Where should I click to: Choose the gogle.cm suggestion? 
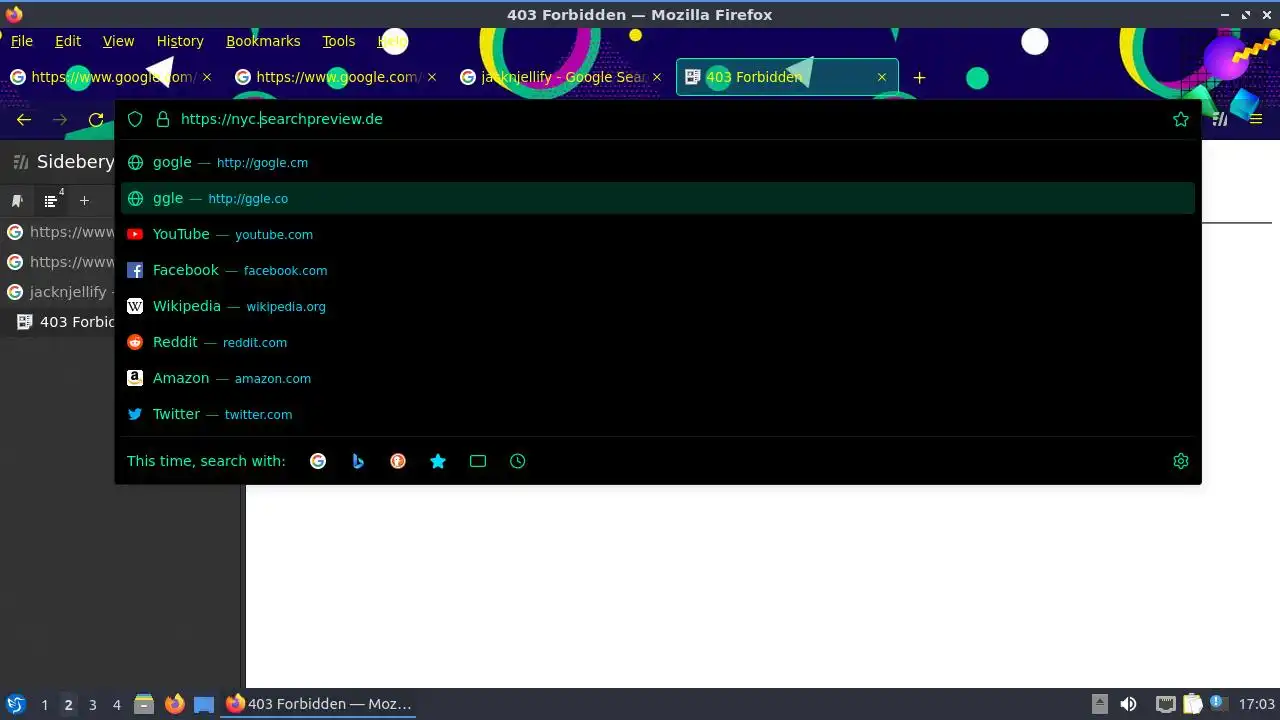tap(658, 162)
